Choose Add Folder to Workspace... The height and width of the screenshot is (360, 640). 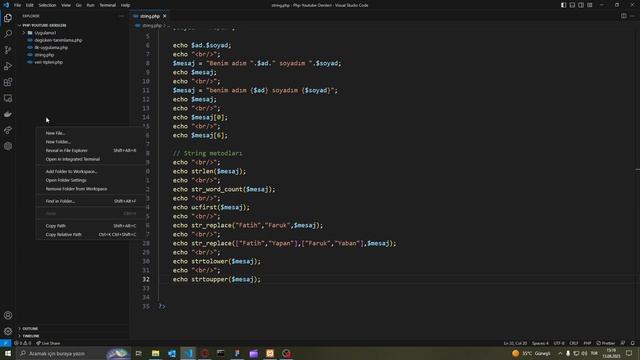coord(90,171)
